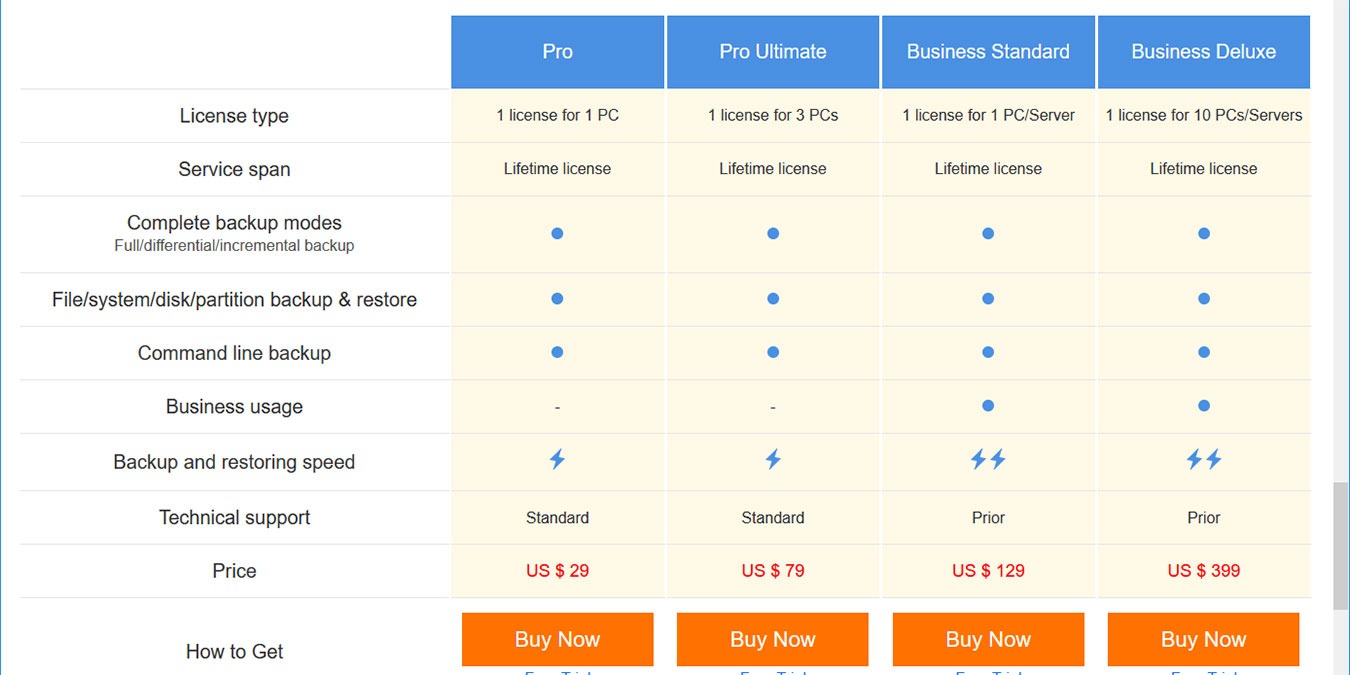Image resolution: width=1350 pixels, height=675 pixels.
Task: Select the Pro column header
Action: click(557, 51)
